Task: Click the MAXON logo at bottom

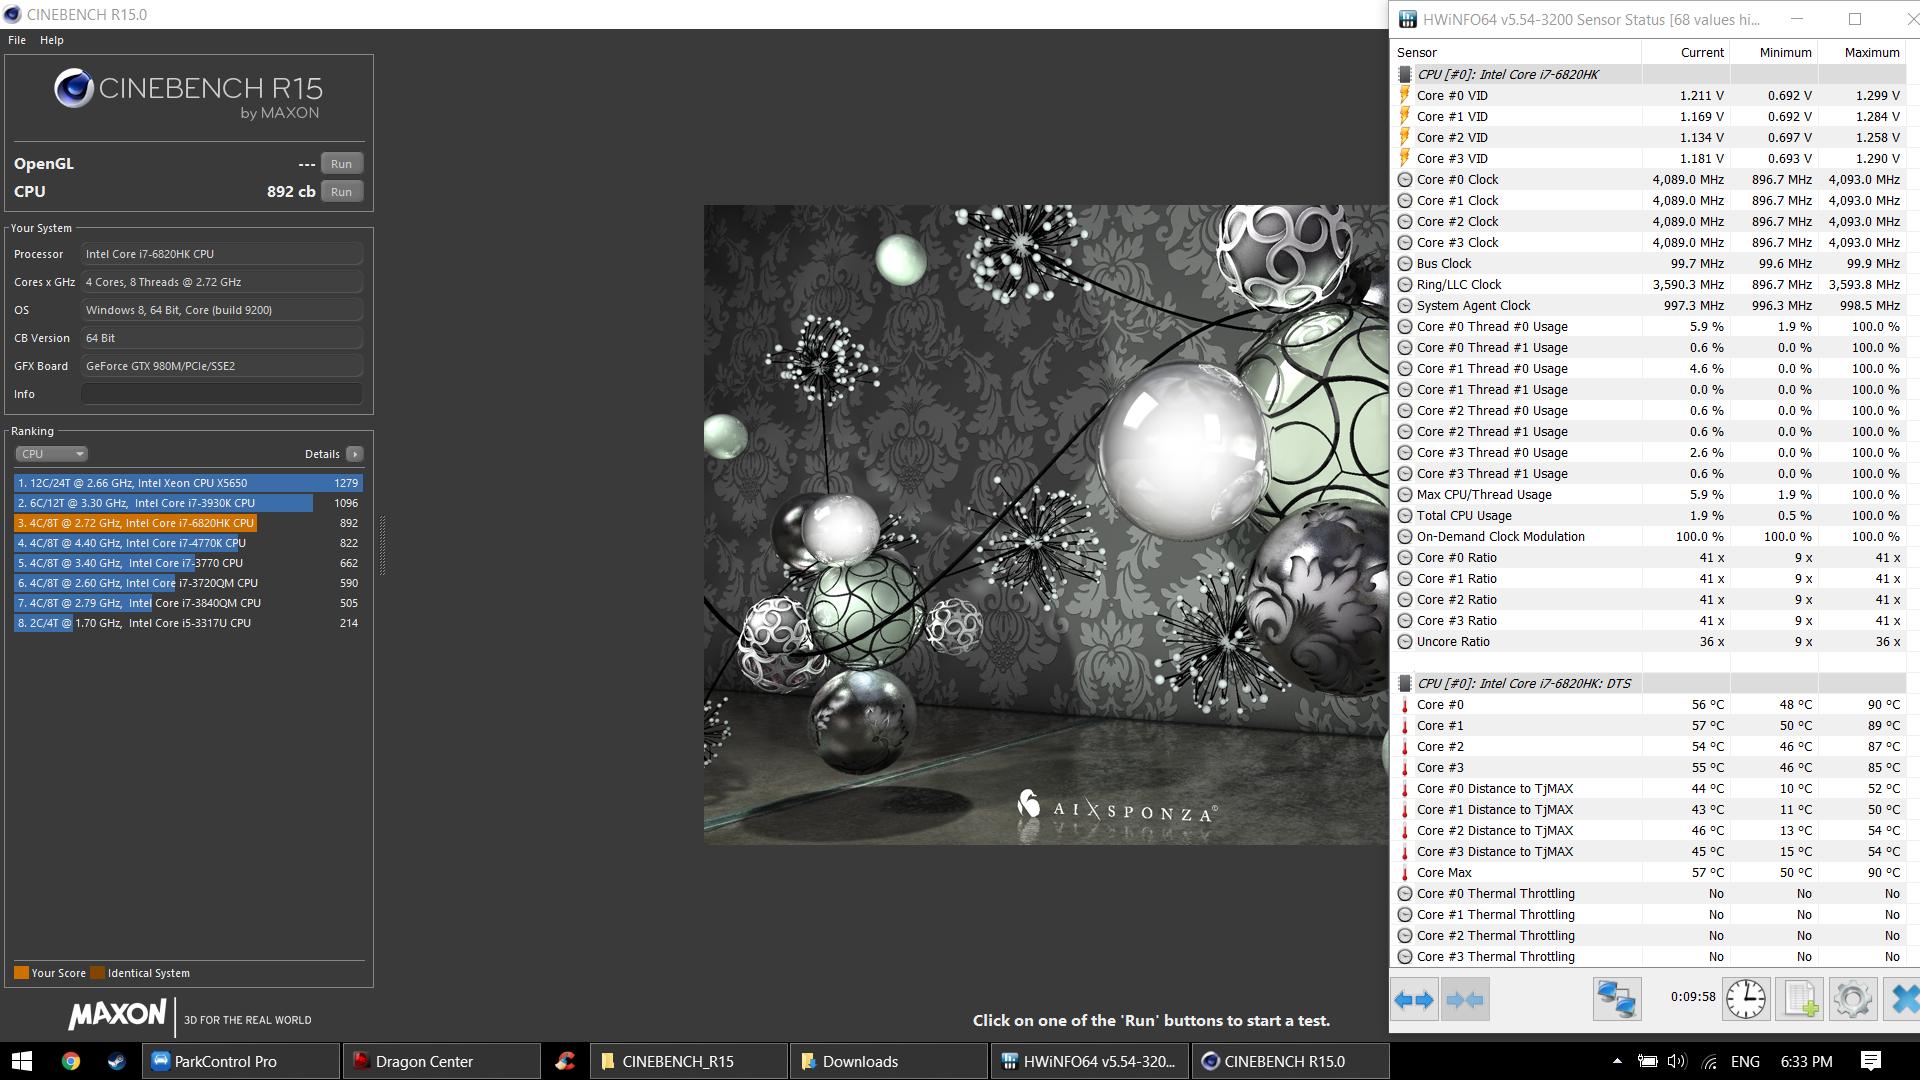Action: (x=118, y=1015)
